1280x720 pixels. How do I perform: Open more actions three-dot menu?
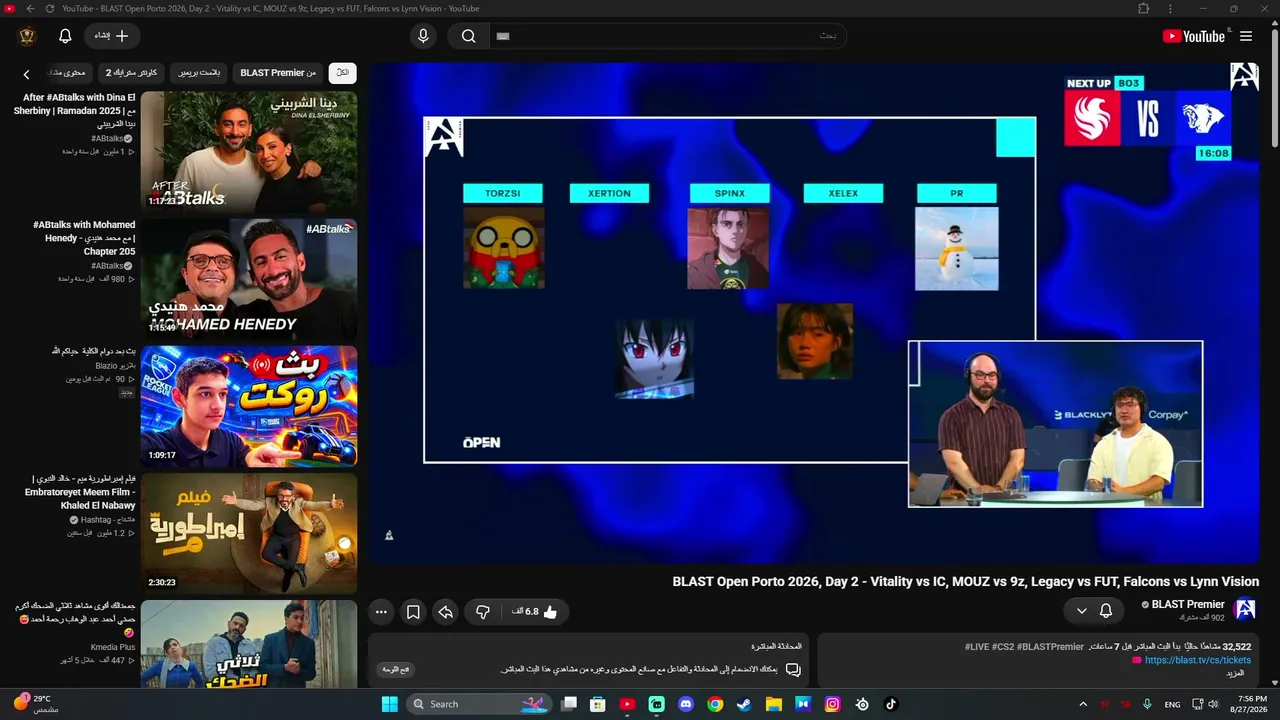[381, 612]
